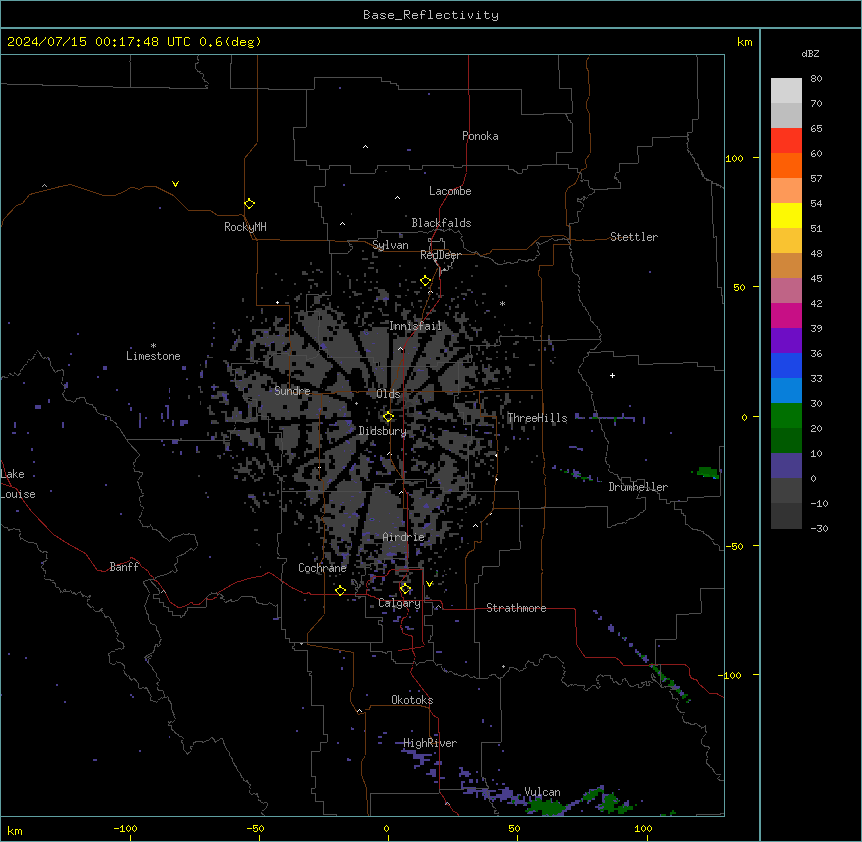
Task: Click the Didsbury city label
Action: 383,431
